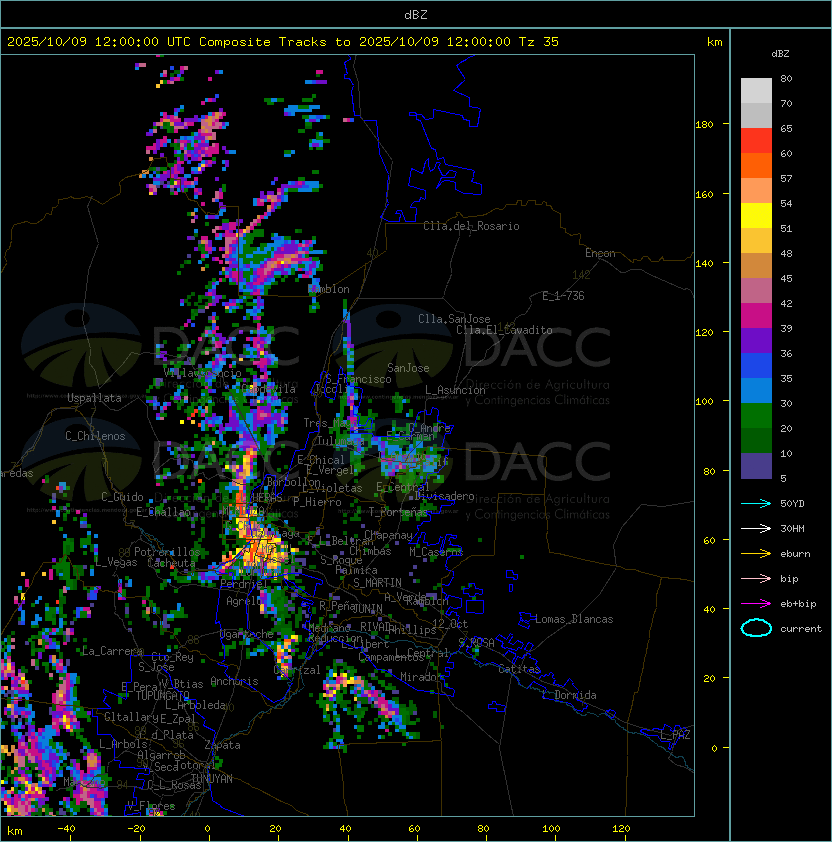
Task: Pick the gold 48-51 dBZ swatch
Action: coord(756,241)
